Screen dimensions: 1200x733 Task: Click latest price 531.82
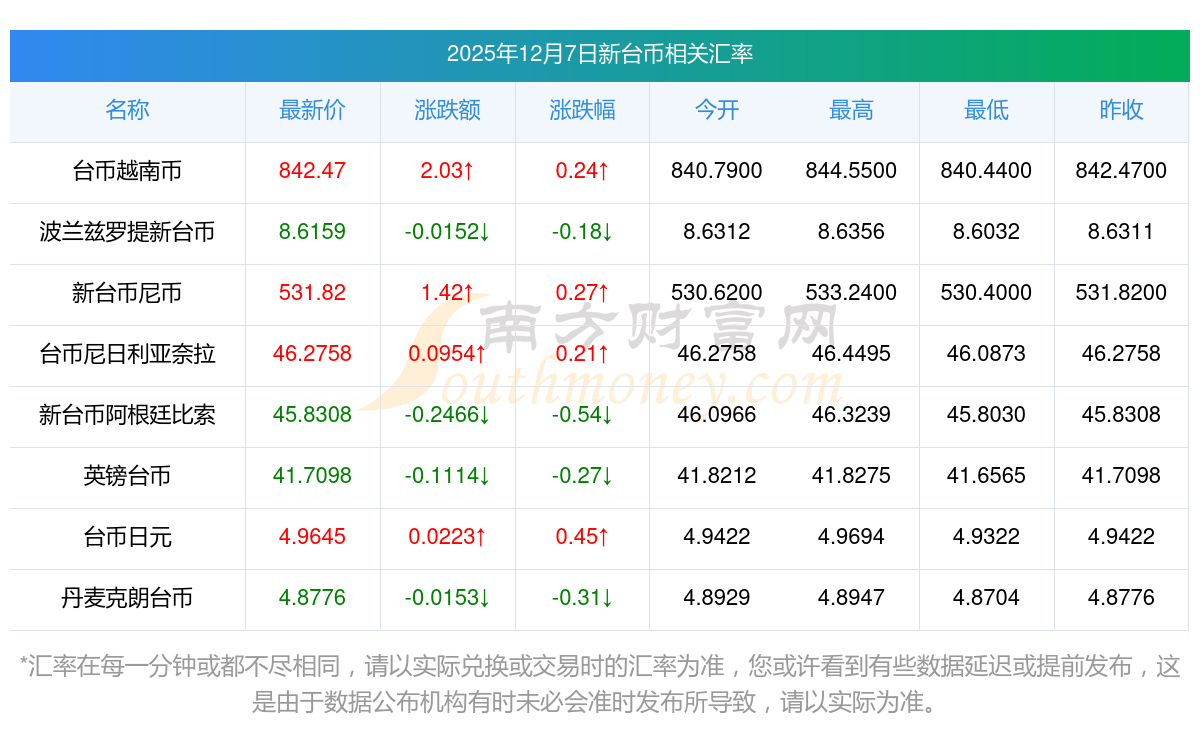(x=312, y=293)
